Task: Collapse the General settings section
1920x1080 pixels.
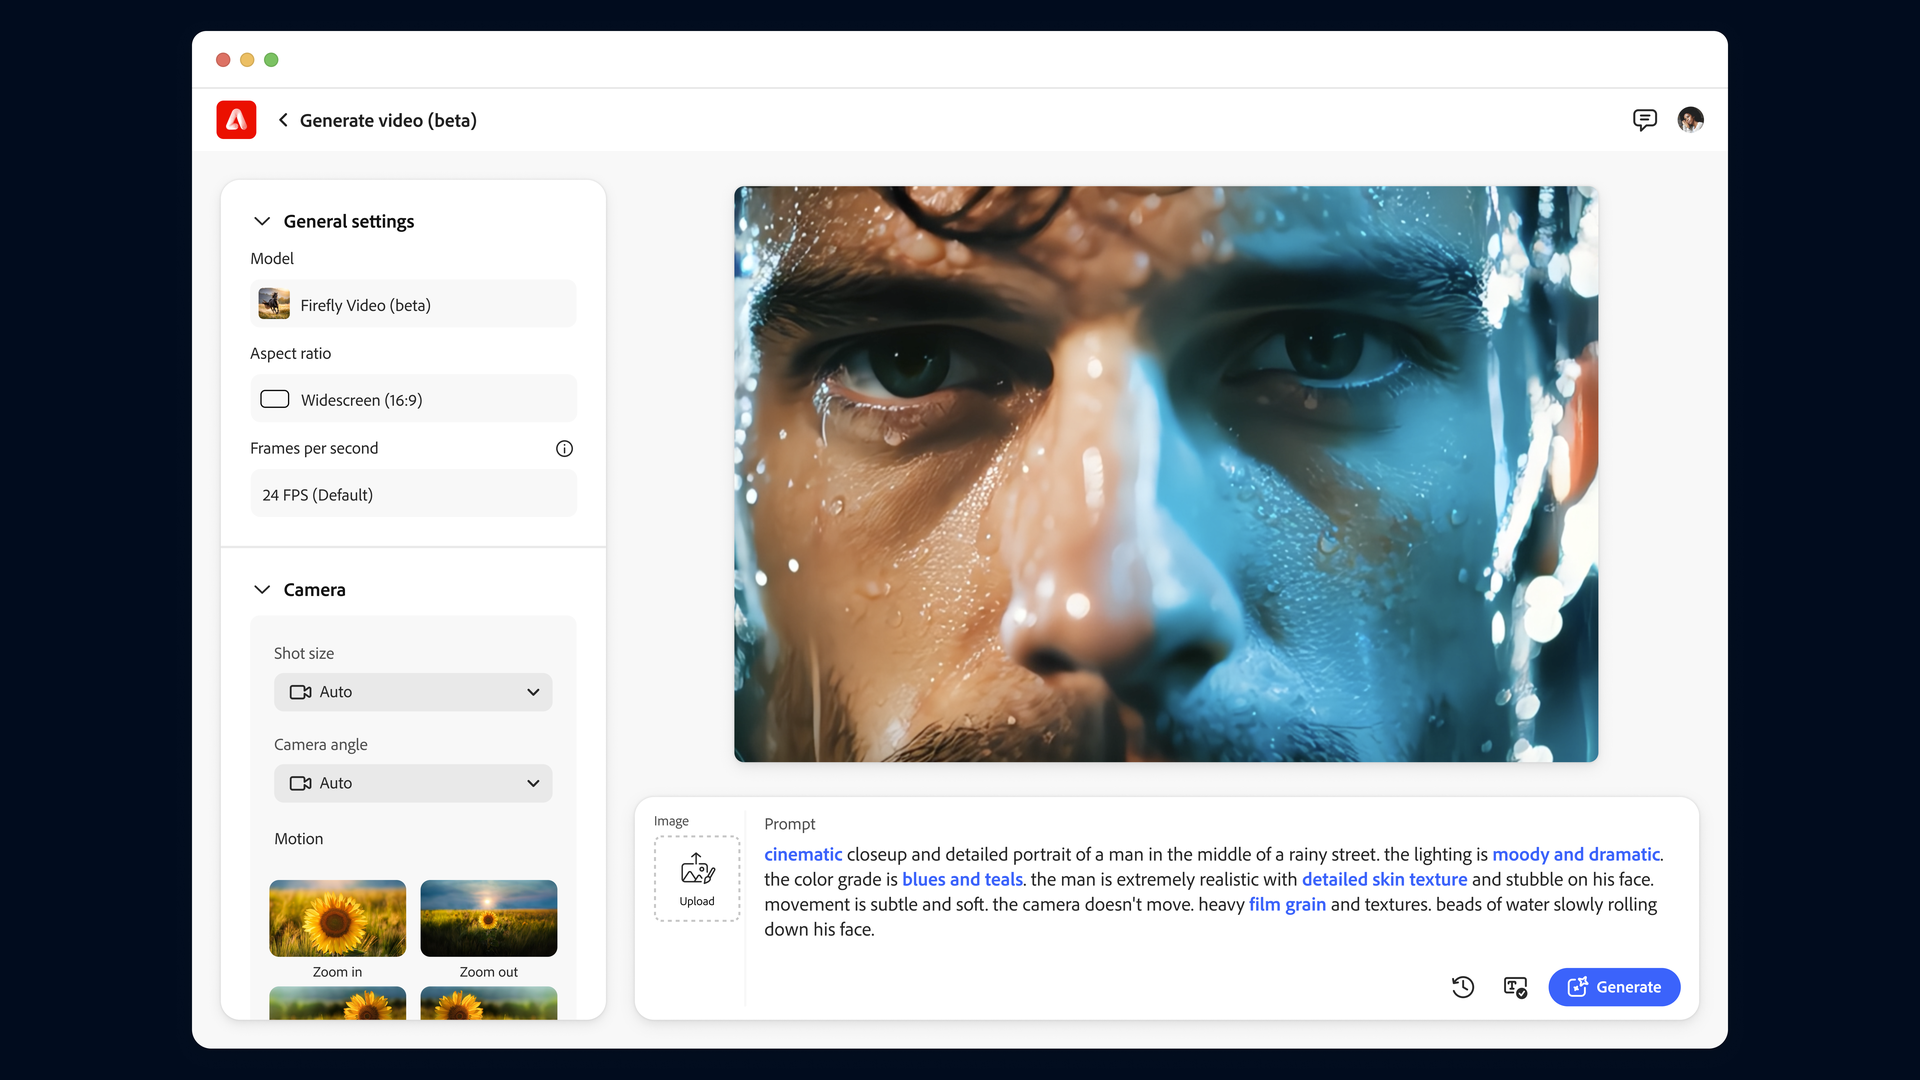Action: click(x=262, y=221)
